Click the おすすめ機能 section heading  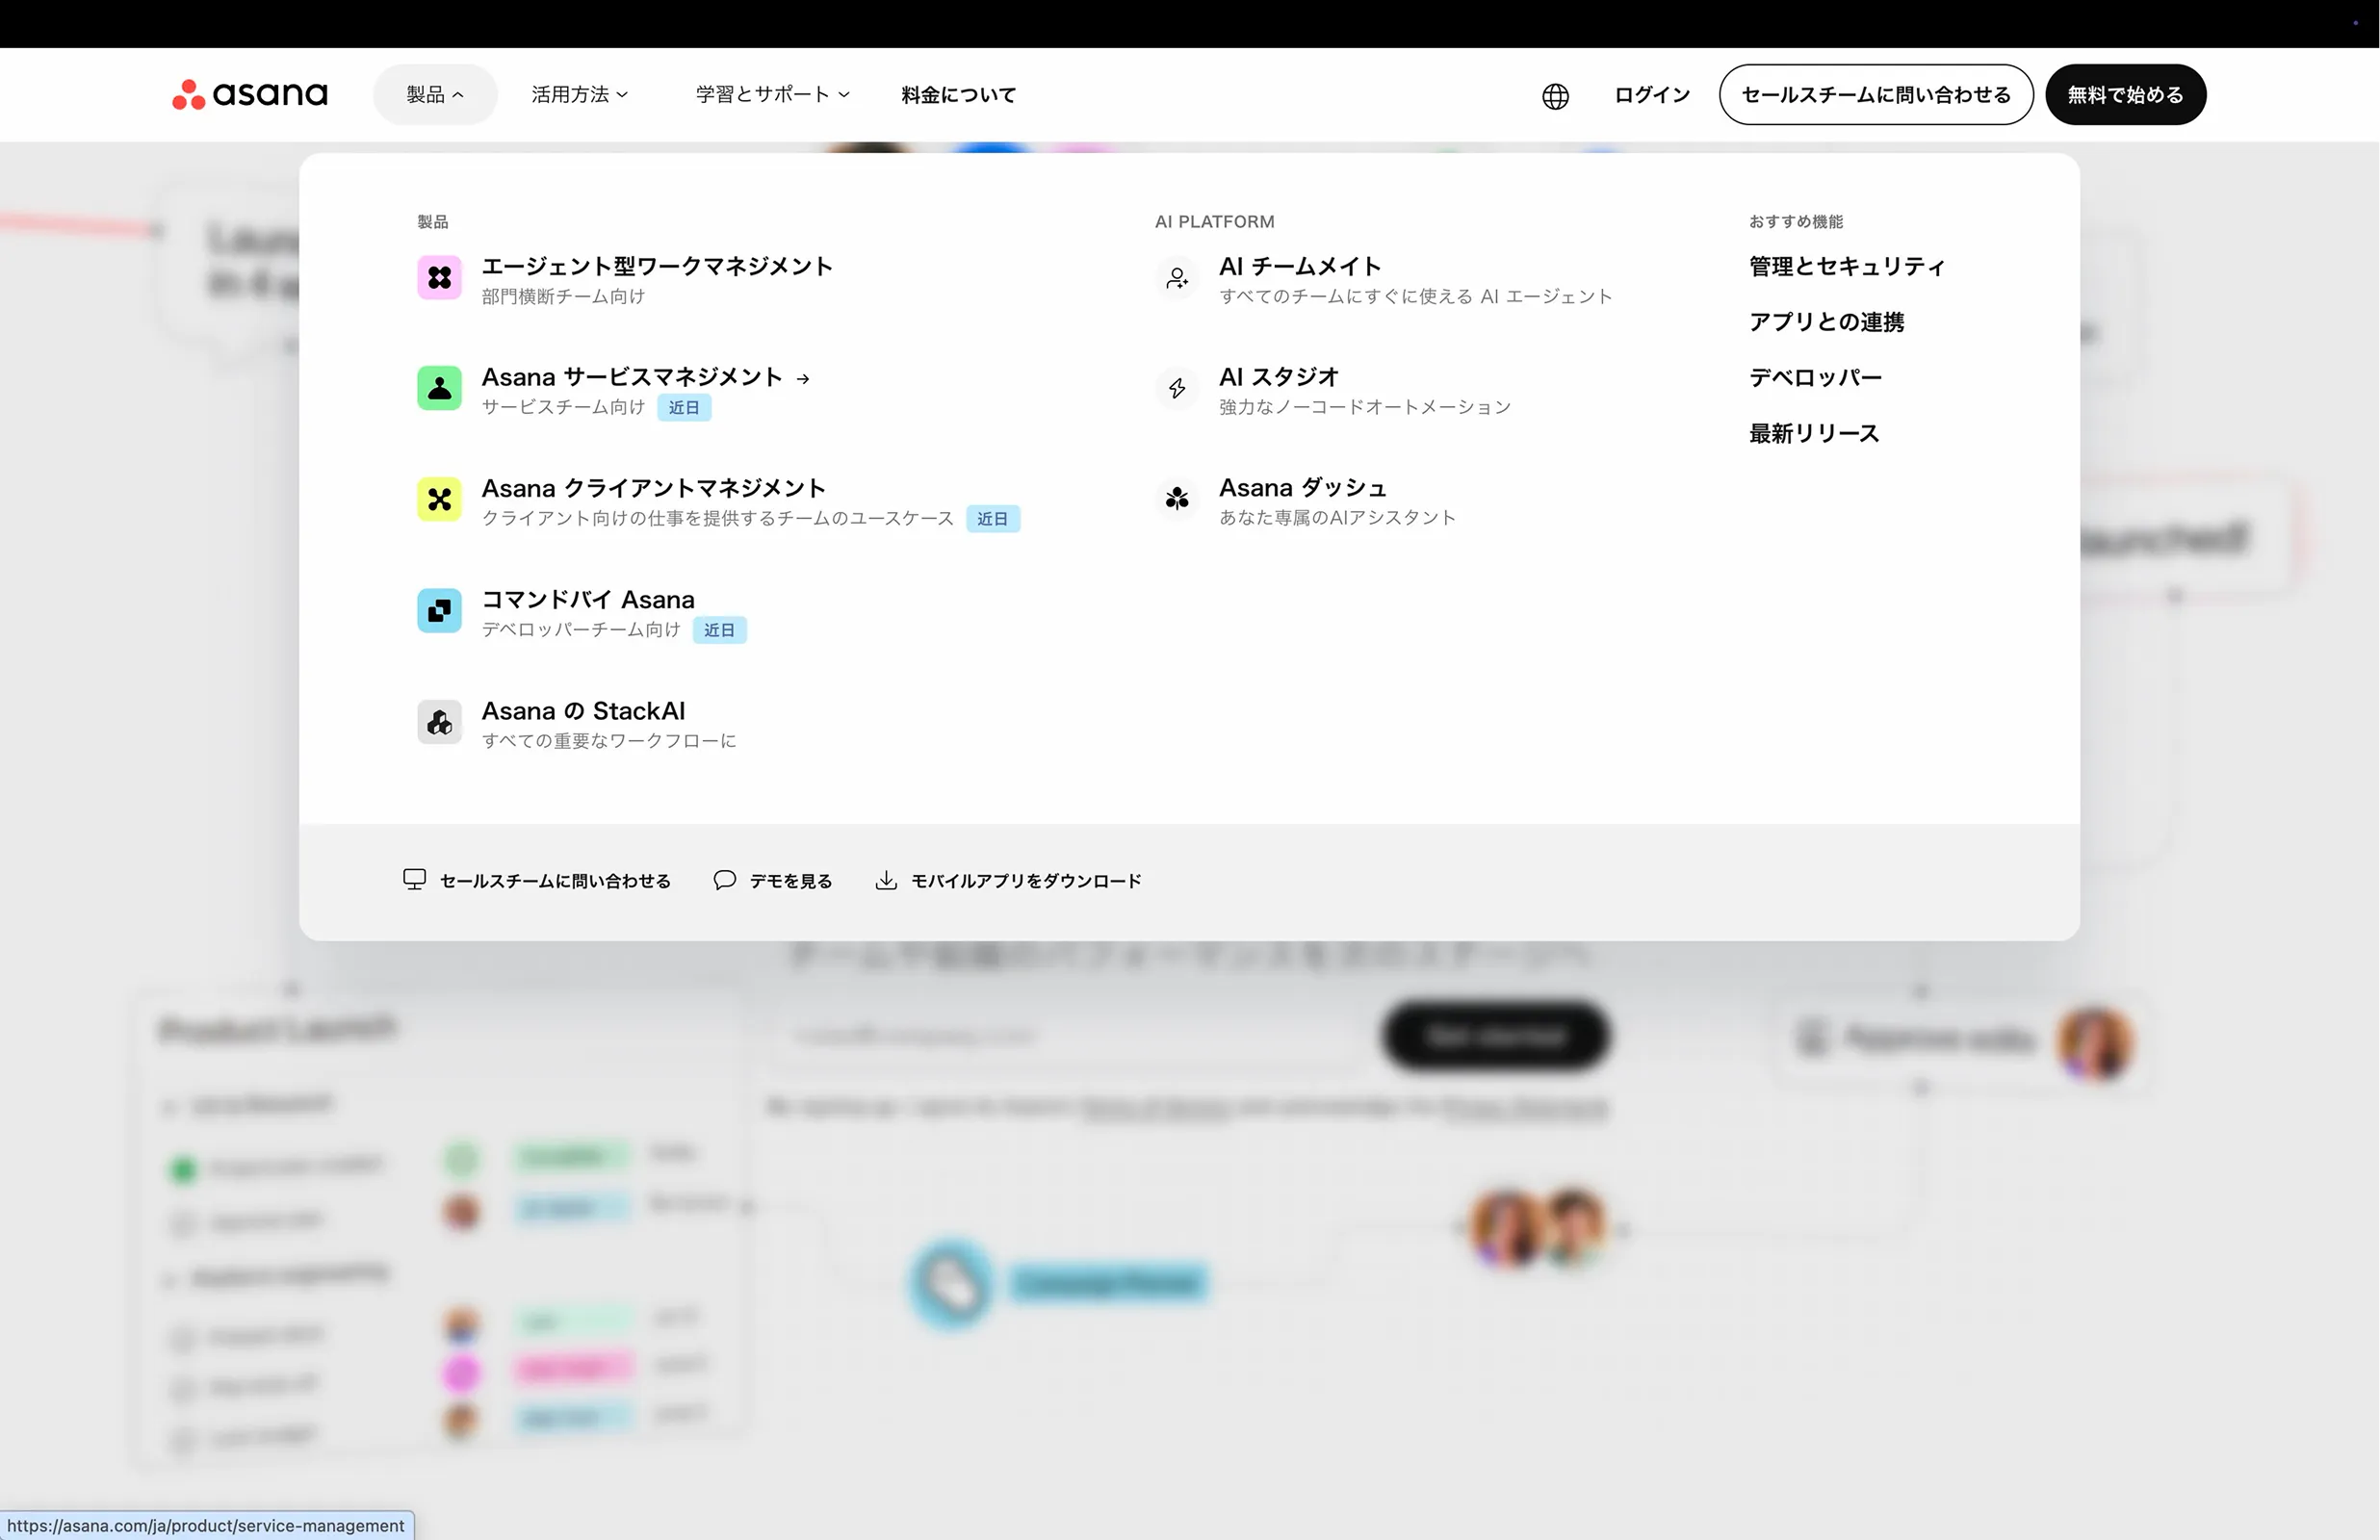point(1795,222)
